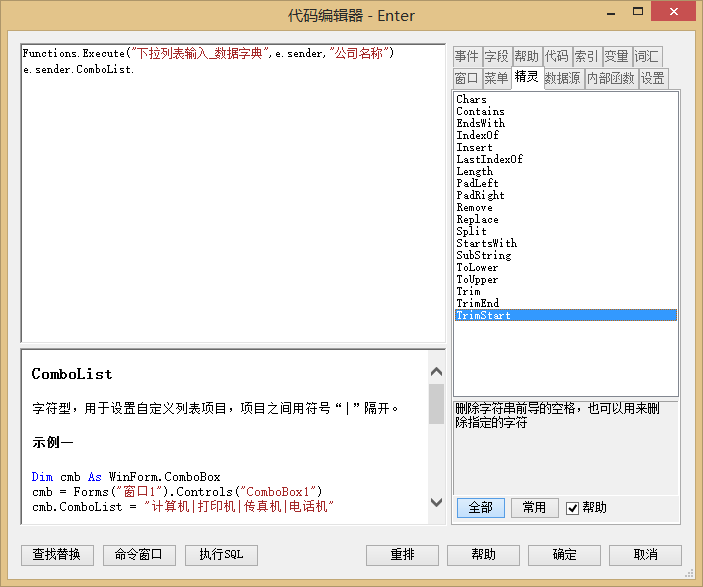Screen dimensions: 703x587
Task: Select Length in the list
Action: 566,171
